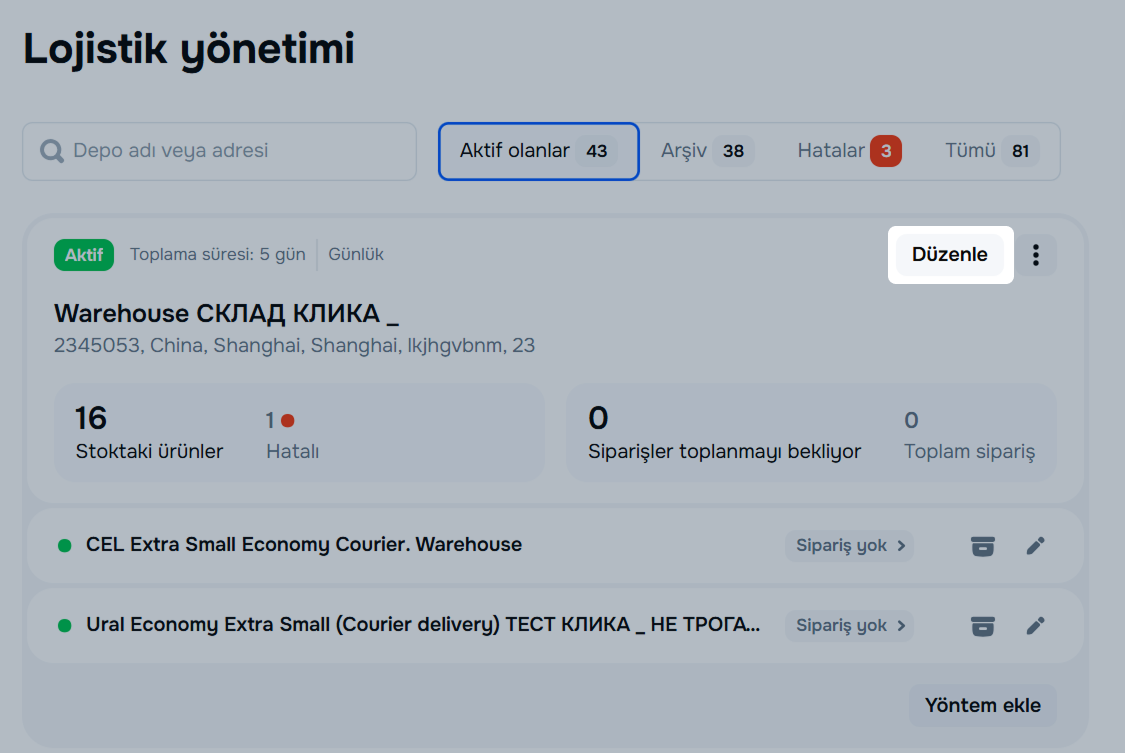Click pencil icon for Ural Economy method
This screenshot has height=753, width=1125.
click(x=1036, y=626)
